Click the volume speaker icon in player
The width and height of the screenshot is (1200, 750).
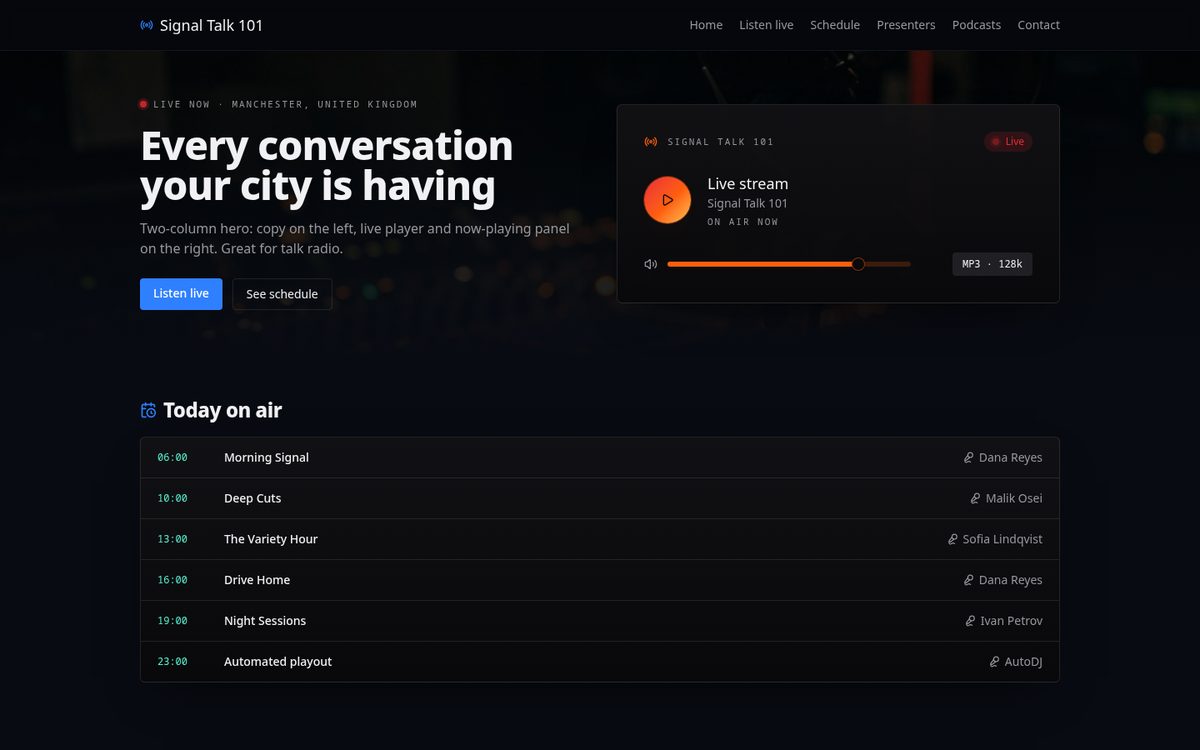click(x=651, y=264)
